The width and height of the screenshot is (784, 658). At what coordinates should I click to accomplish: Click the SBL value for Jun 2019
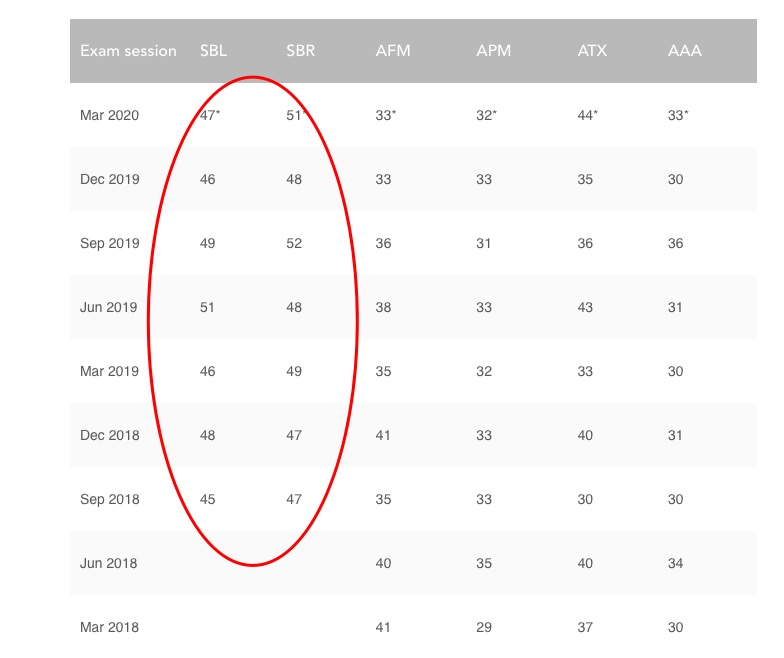(208, 308)
